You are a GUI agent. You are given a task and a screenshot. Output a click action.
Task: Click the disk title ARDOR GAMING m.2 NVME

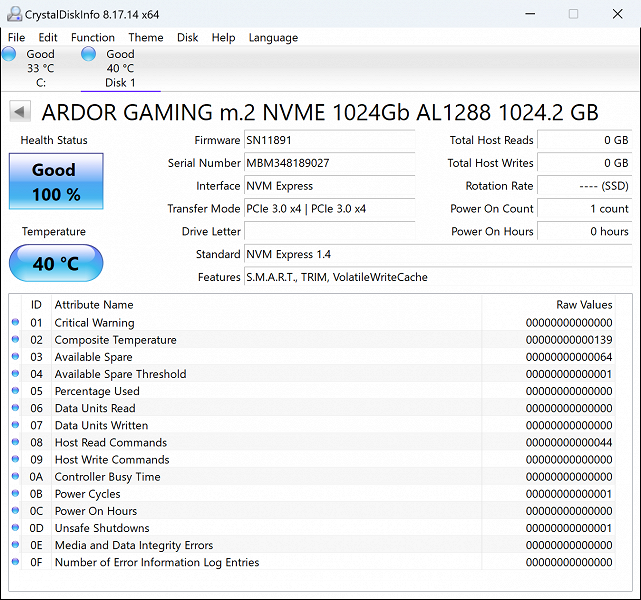320,112
